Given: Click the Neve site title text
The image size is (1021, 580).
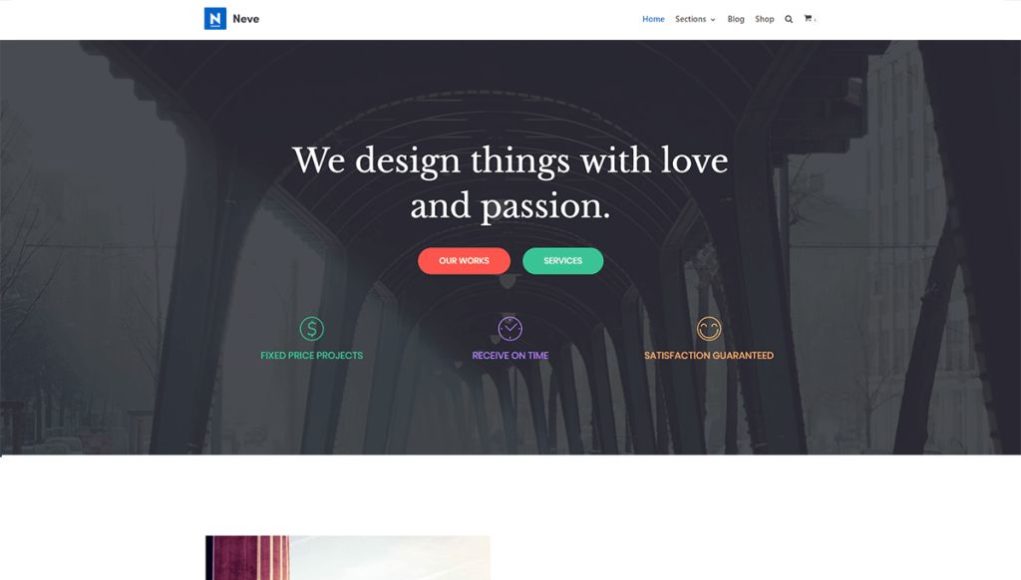Looking at the screenshot, I should pos(246,19).
